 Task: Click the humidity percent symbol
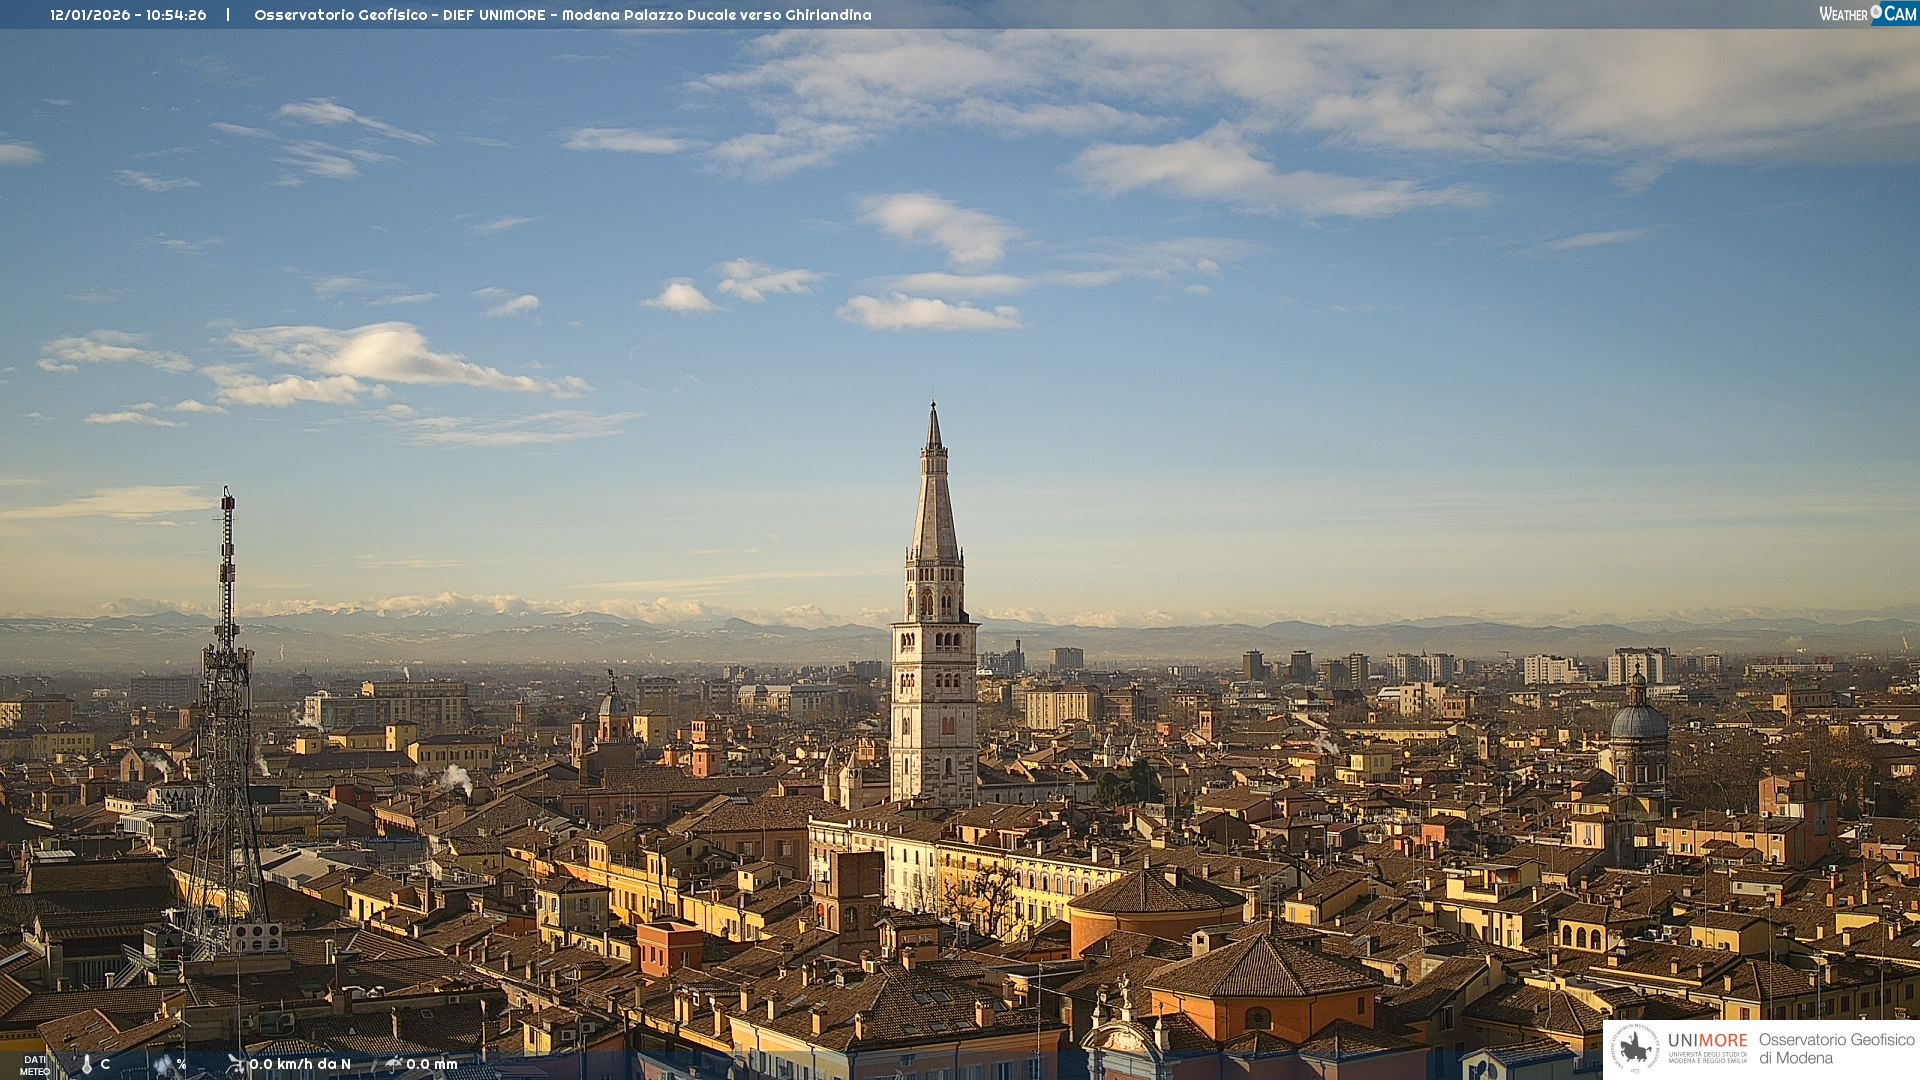(x=181, y=1064)
